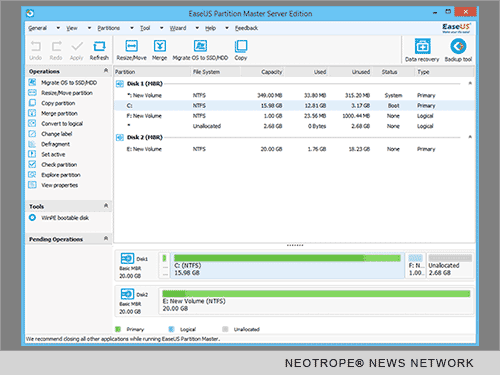Sort by Used column header
This screenshot has width=500, height=375.
pyautogui.click(x=306, y=72)
